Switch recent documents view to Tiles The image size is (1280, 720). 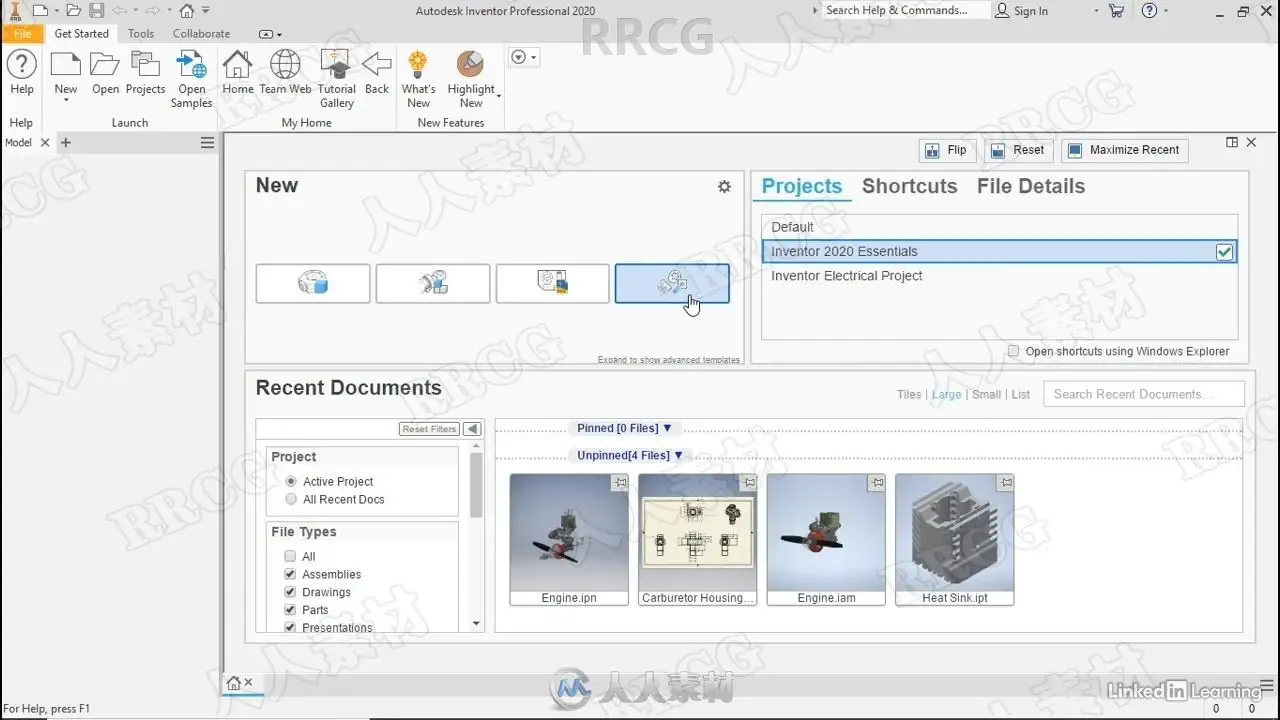909,395
